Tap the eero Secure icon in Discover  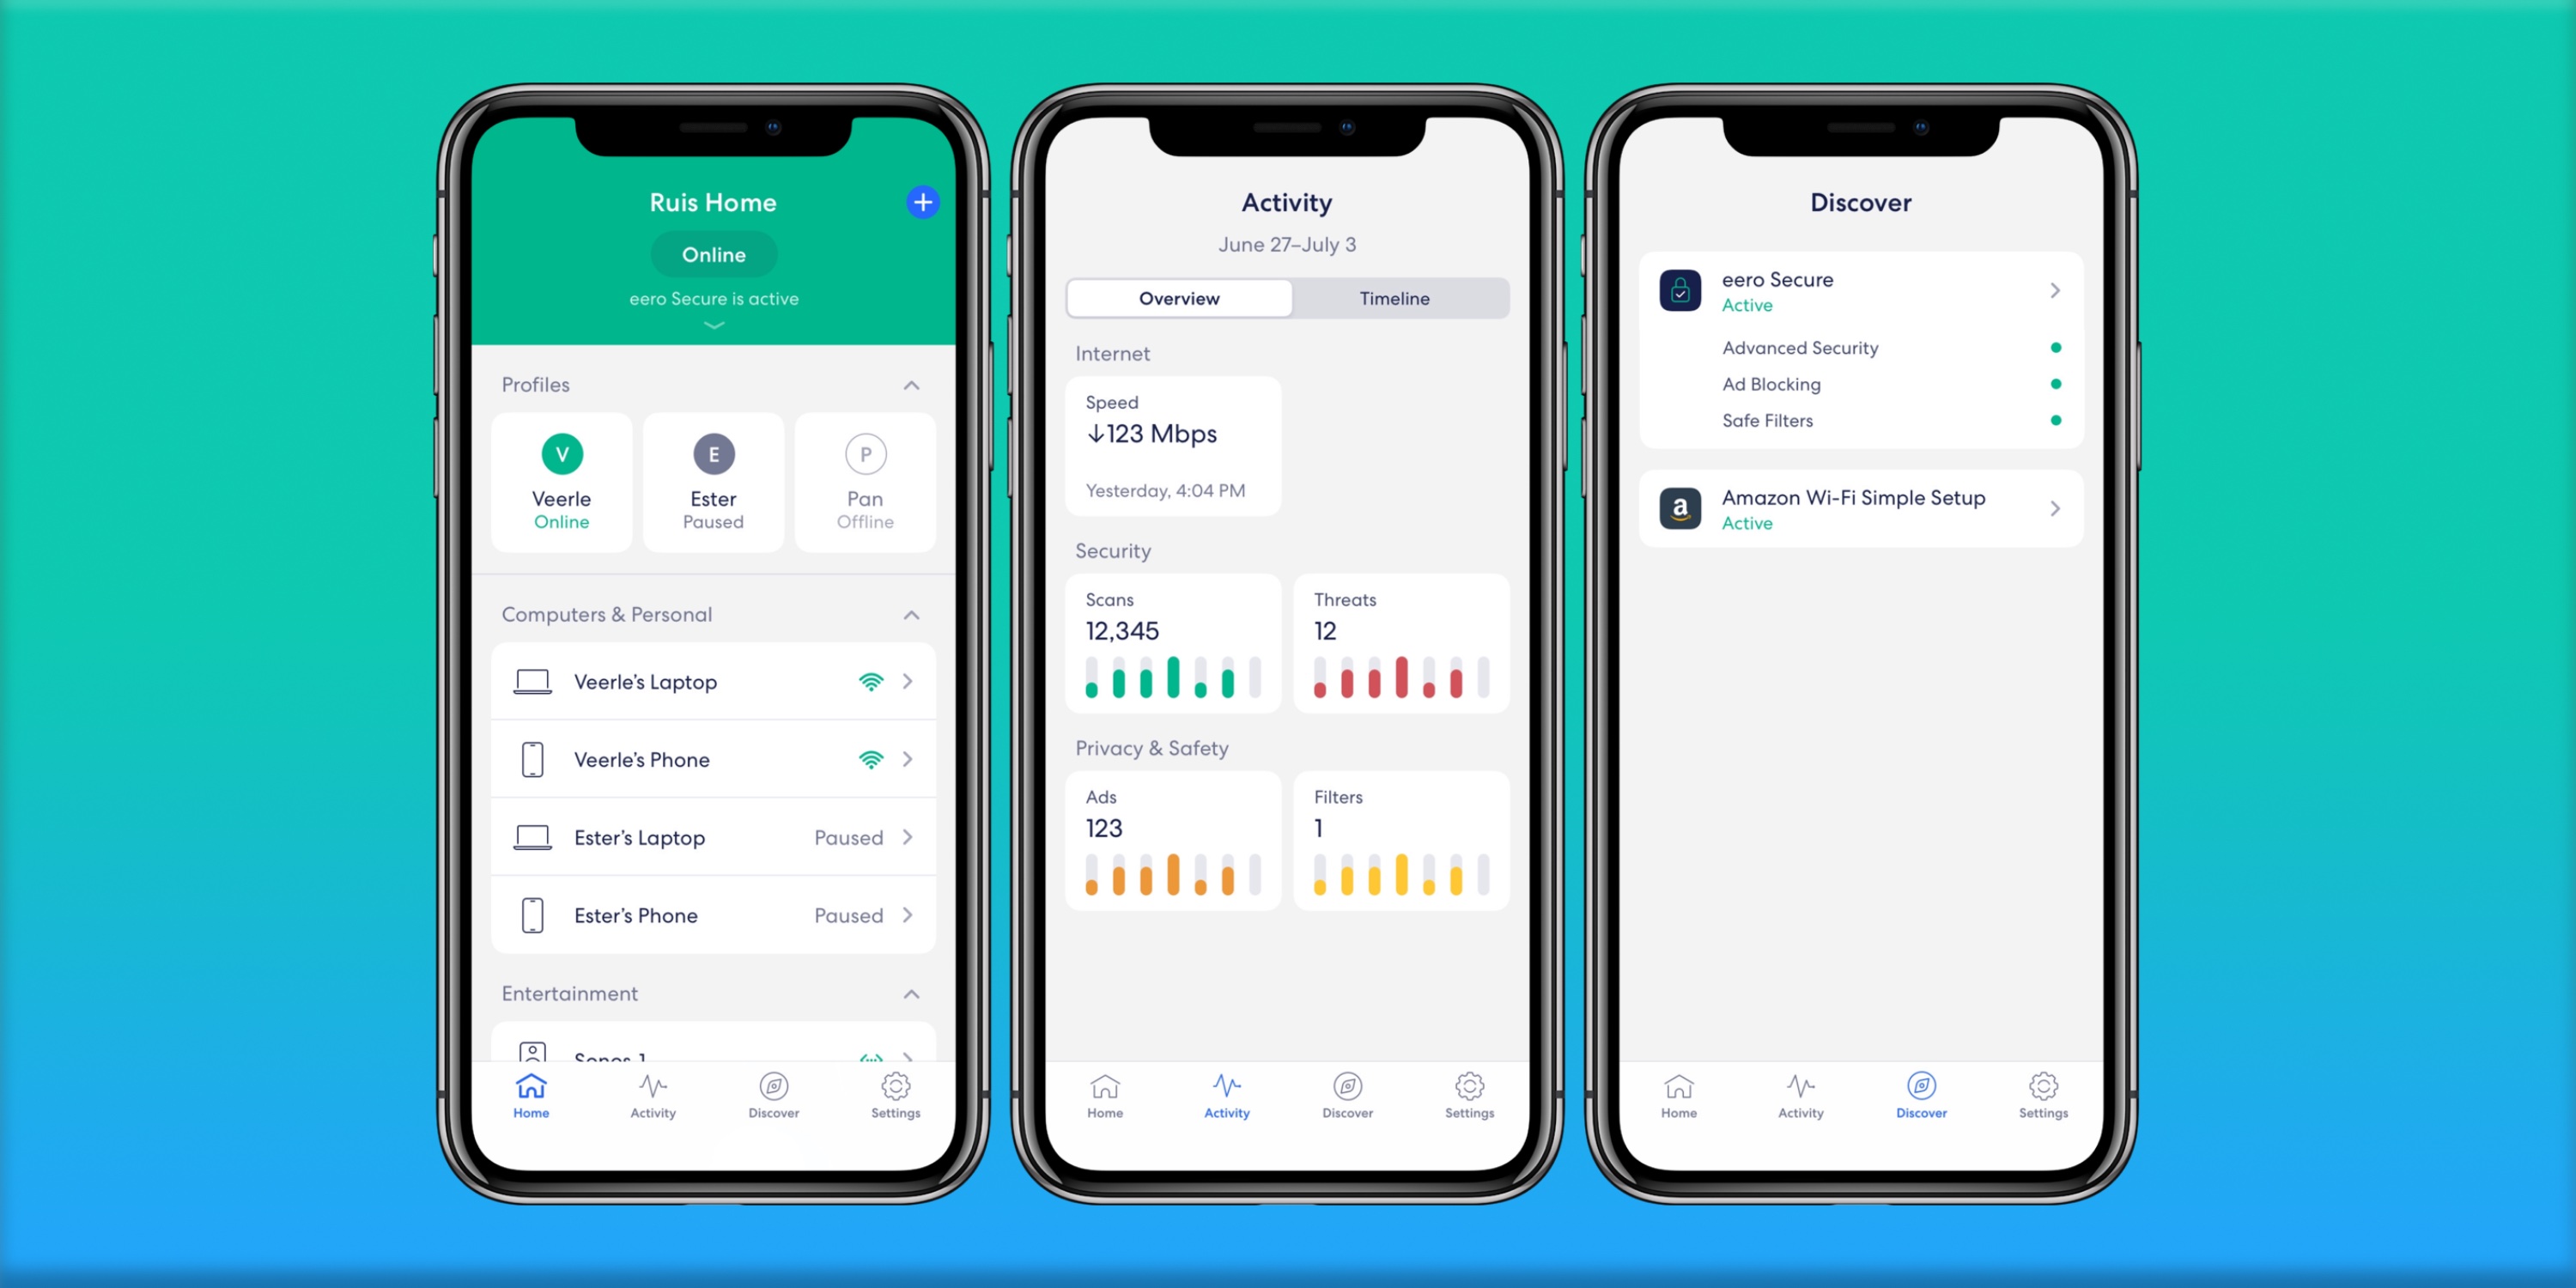pyautogui.click(x=1680, y=288)
